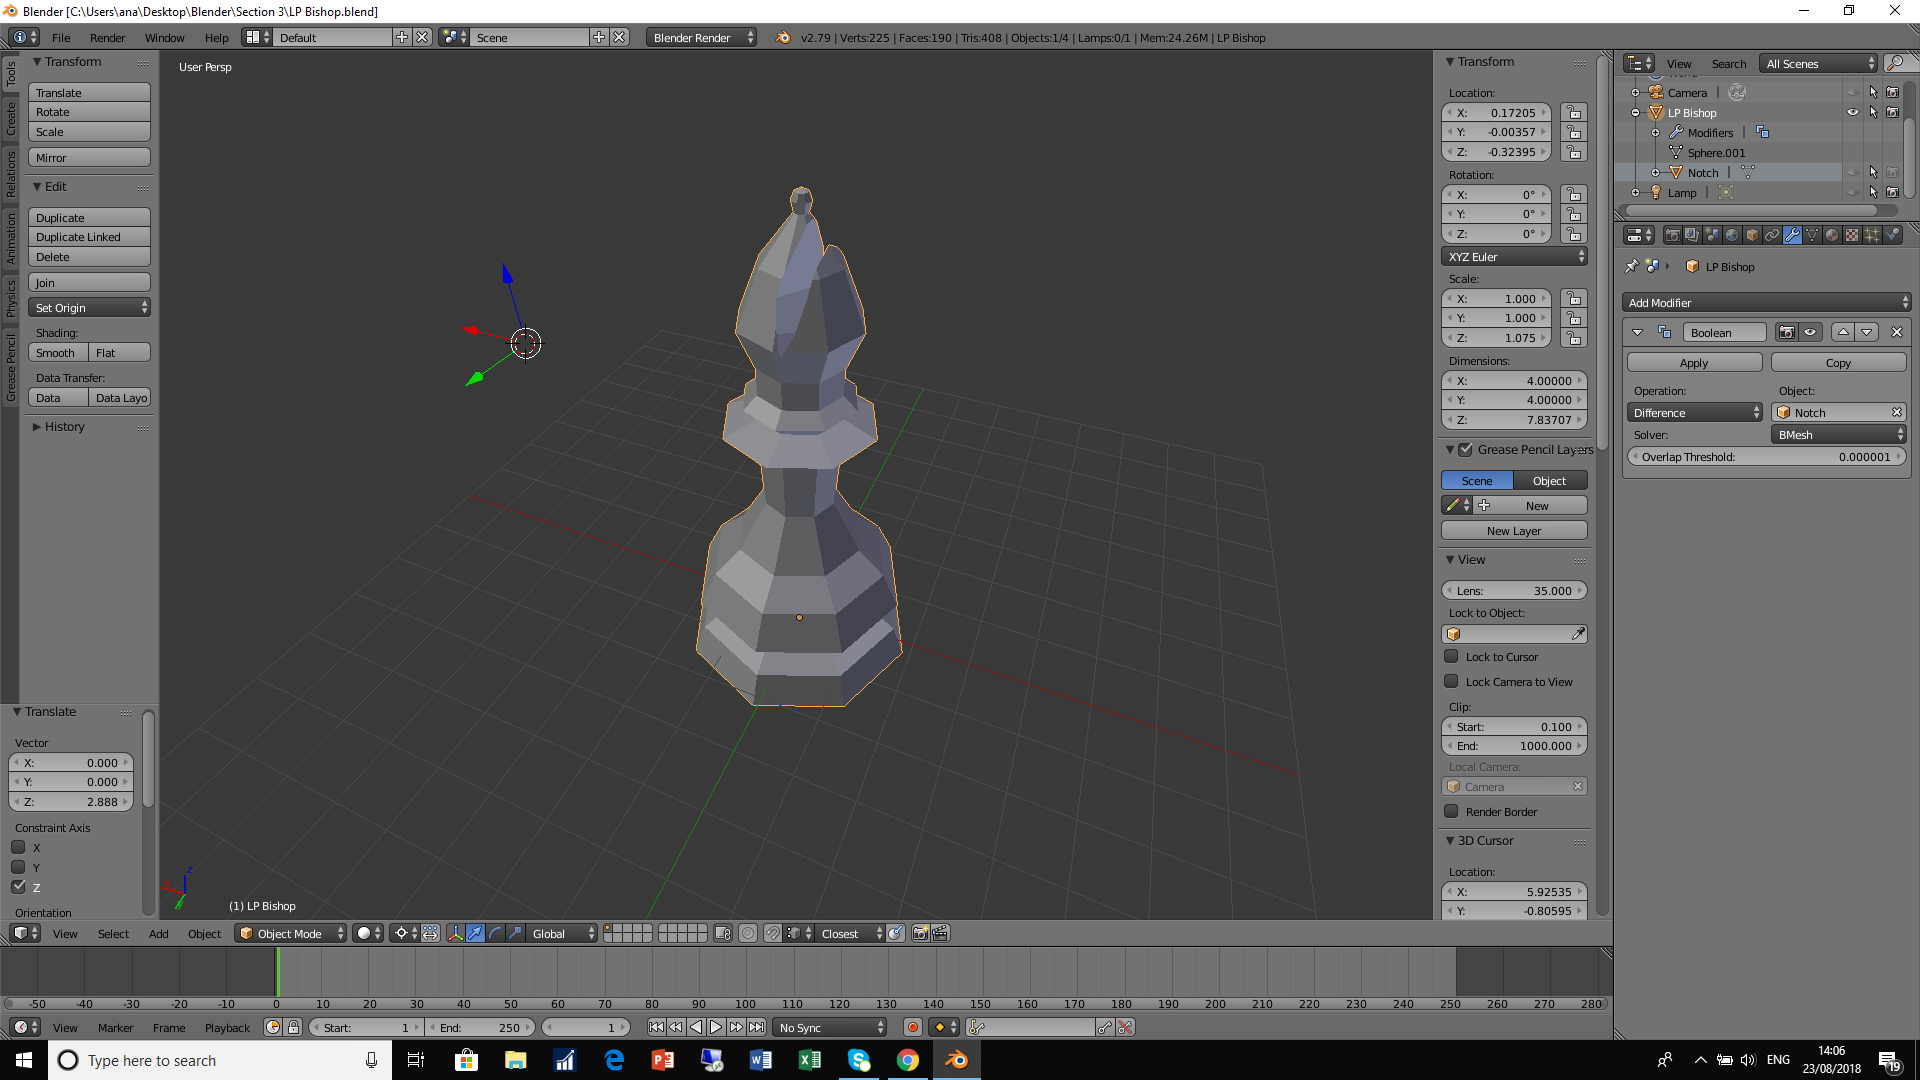Toggle visibility eye of LP Bishop
1920x1080 pixels.
[1853, 112]
